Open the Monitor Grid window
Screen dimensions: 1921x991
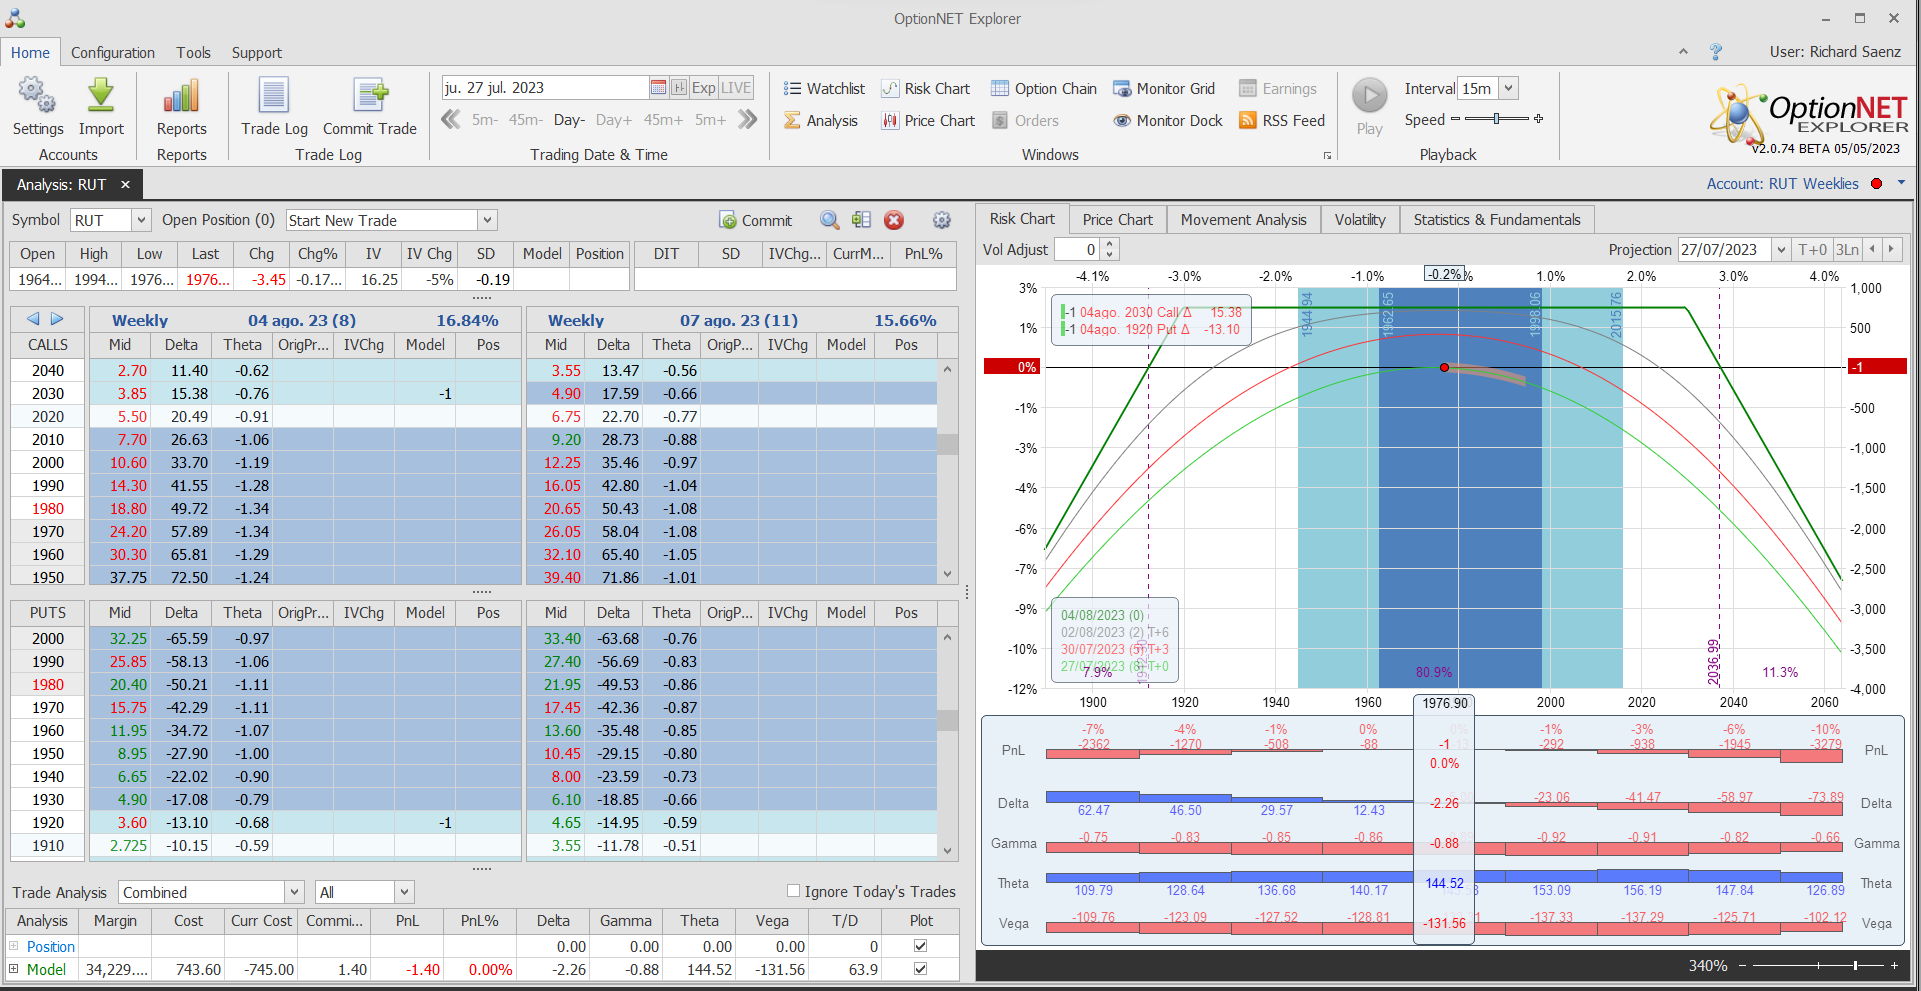click(1164, 89)
